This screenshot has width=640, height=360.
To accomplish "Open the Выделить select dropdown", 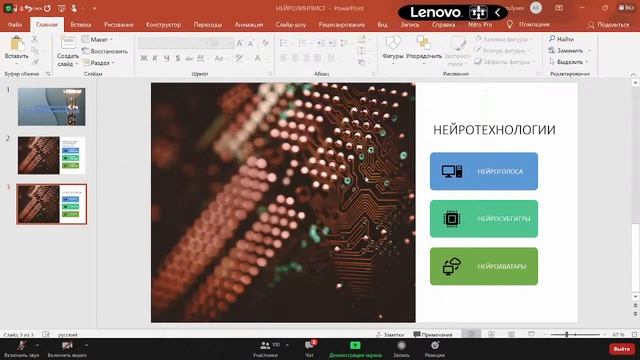I will tap(569, 62).
